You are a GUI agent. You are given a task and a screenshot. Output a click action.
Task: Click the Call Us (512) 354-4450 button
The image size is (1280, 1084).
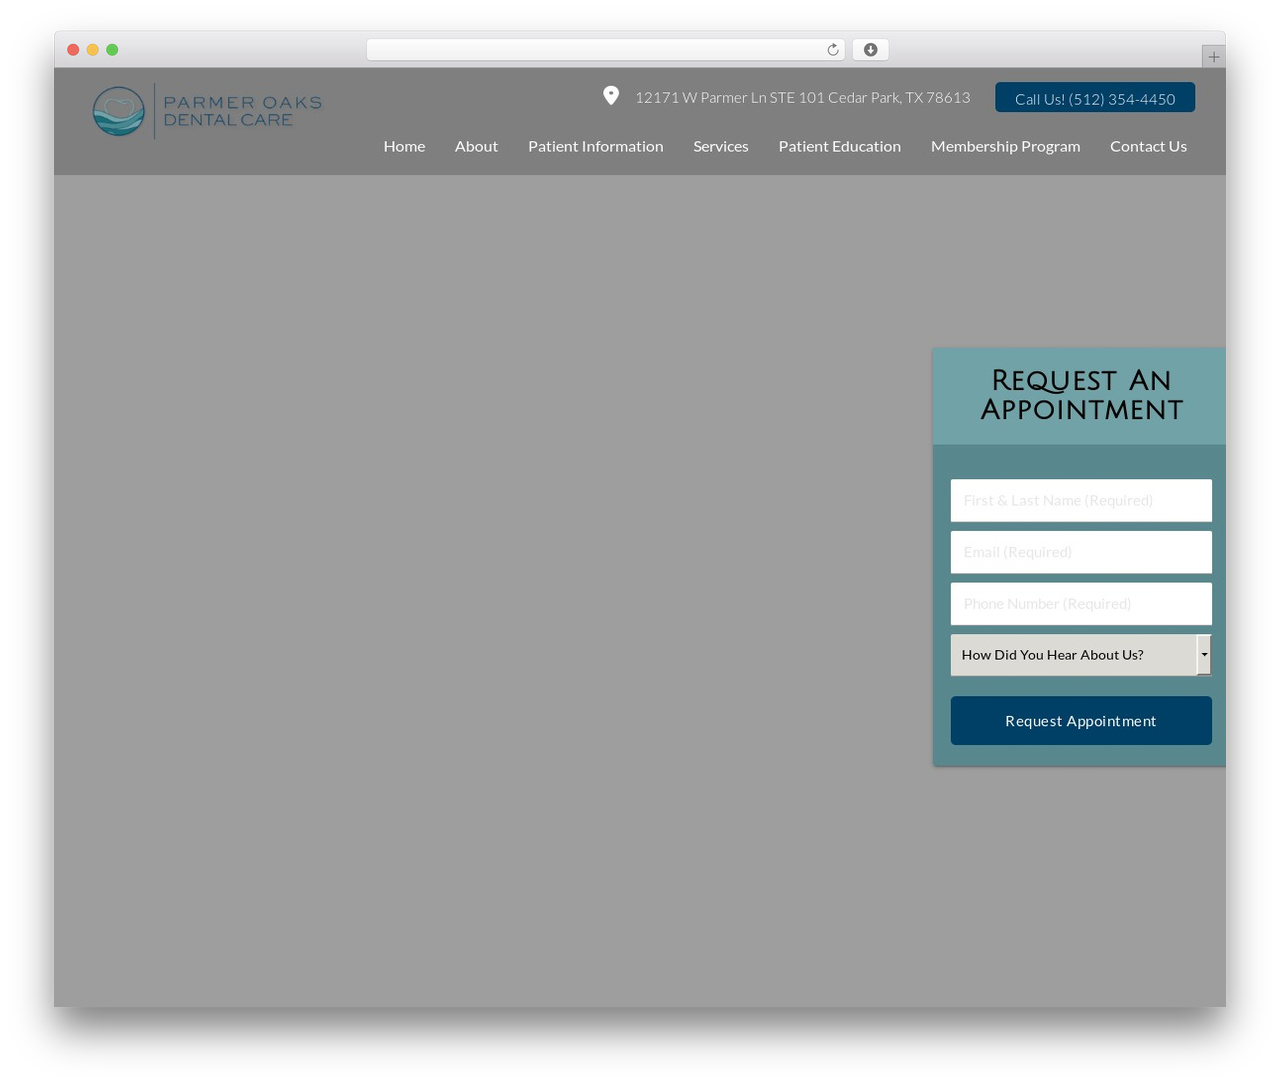pos(1095,98)
